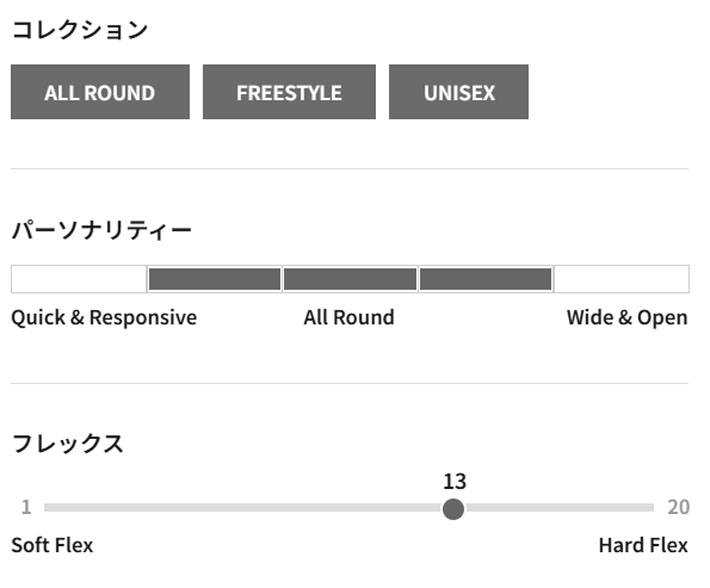Select the FREESTYLE collection tag
Image resolution: width=710 pixels, height=588 pixels.
tap(289, 93)
